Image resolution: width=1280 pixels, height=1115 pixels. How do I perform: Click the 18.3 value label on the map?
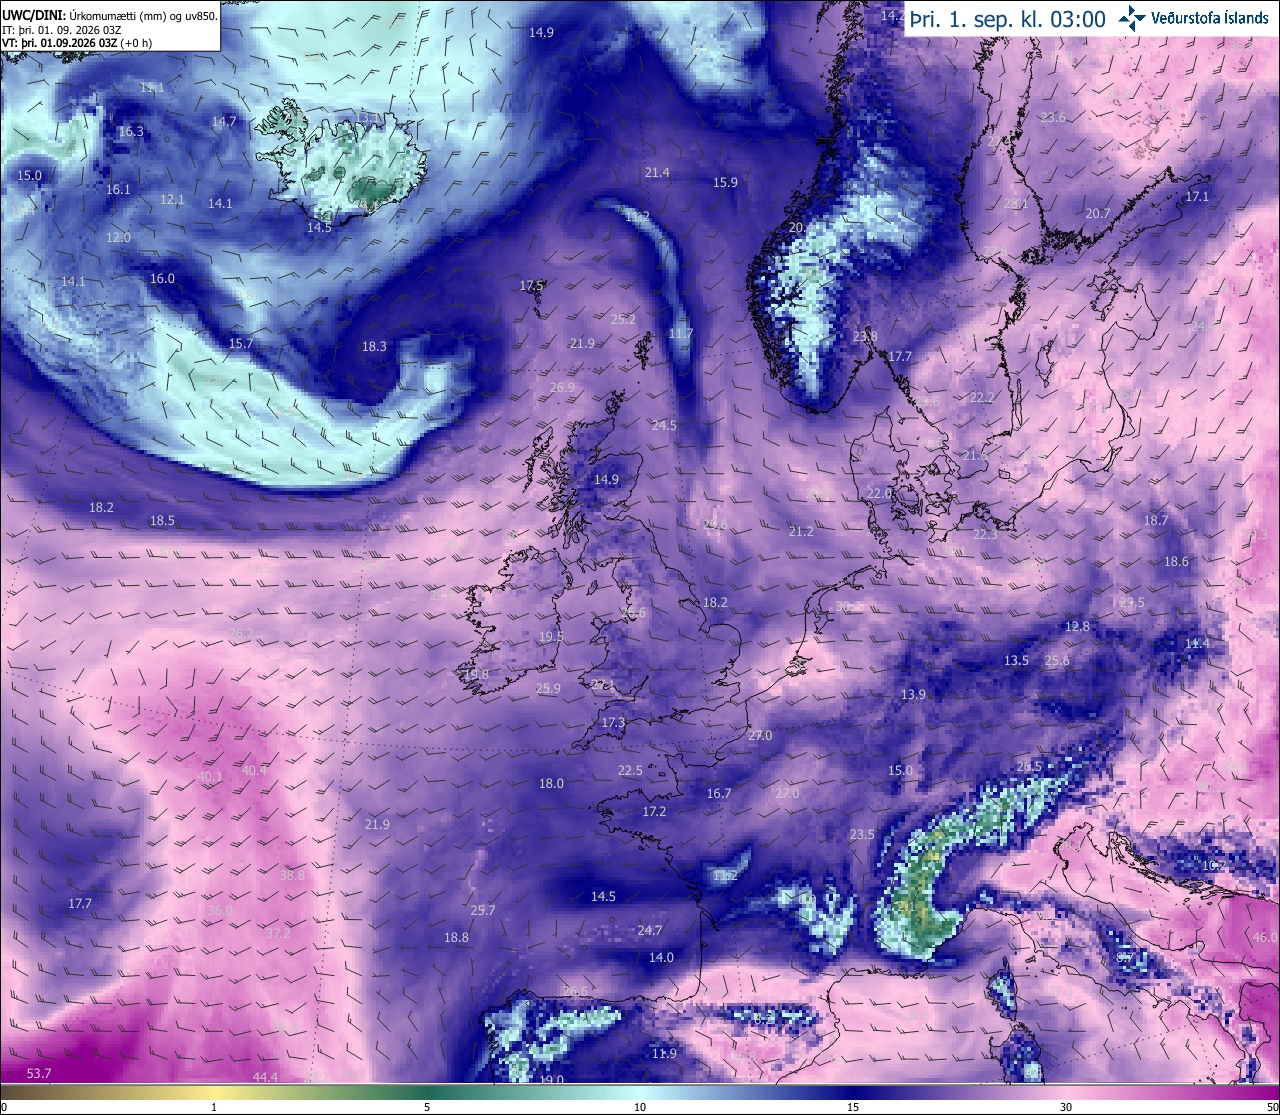374,346
